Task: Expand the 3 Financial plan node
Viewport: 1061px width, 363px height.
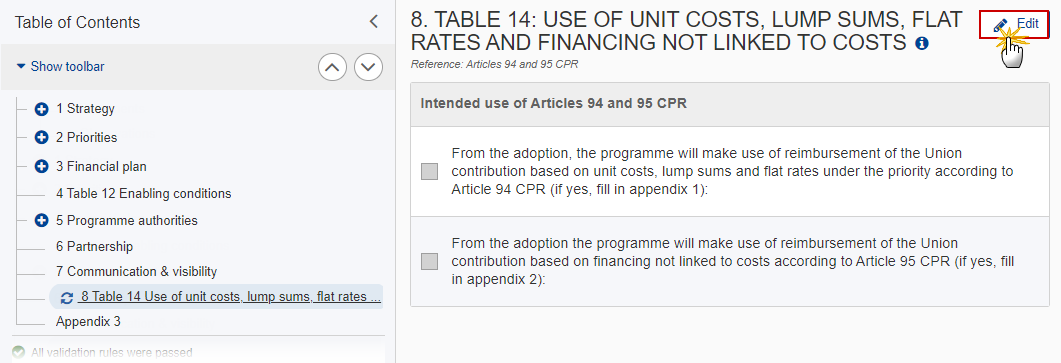Action: click(42, 167)
